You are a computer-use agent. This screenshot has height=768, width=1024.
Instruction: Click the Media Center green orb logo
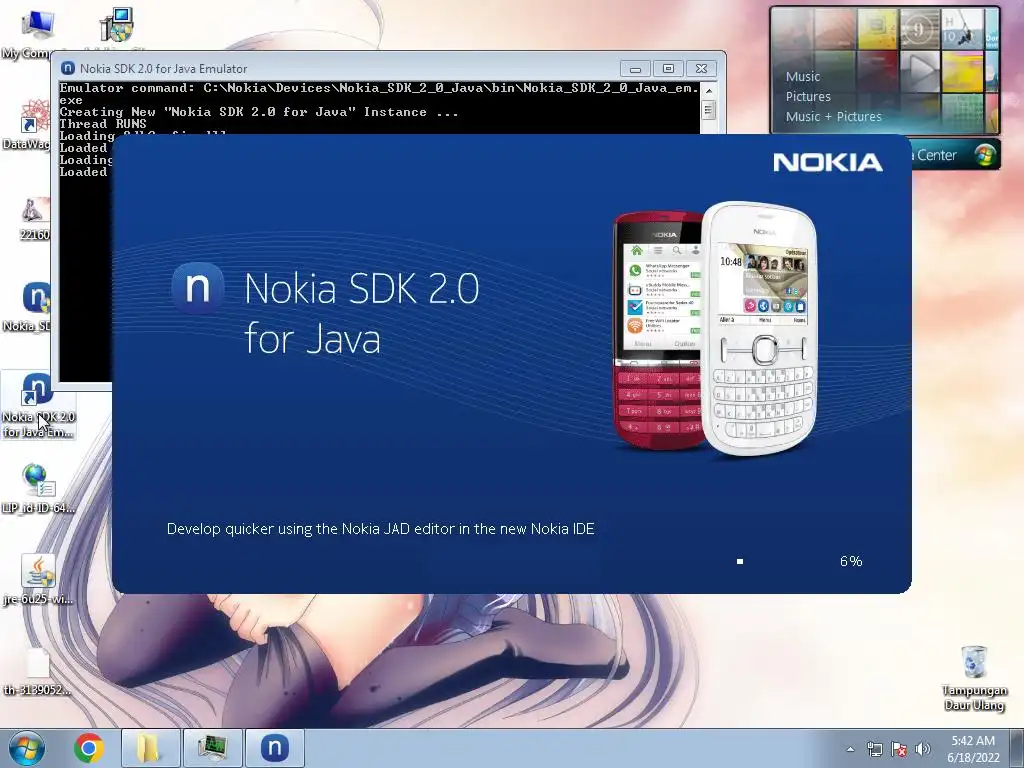pos(985,155)
